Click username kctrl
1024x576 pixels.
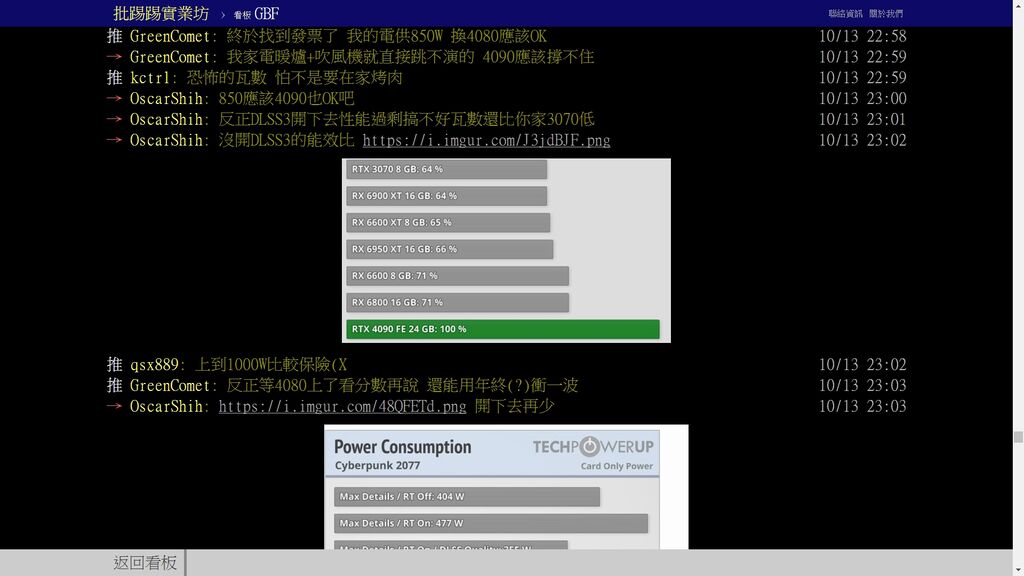[150, 78]
